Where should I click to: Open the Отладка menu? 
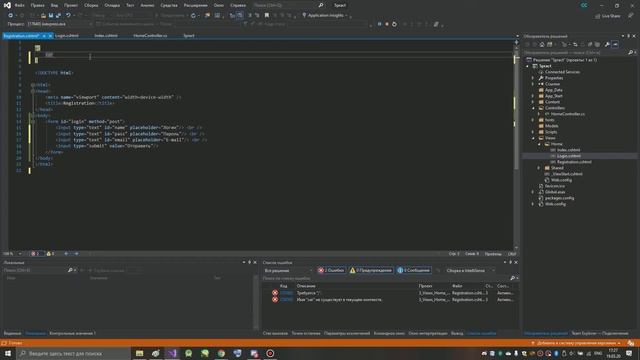pos(112,5)
